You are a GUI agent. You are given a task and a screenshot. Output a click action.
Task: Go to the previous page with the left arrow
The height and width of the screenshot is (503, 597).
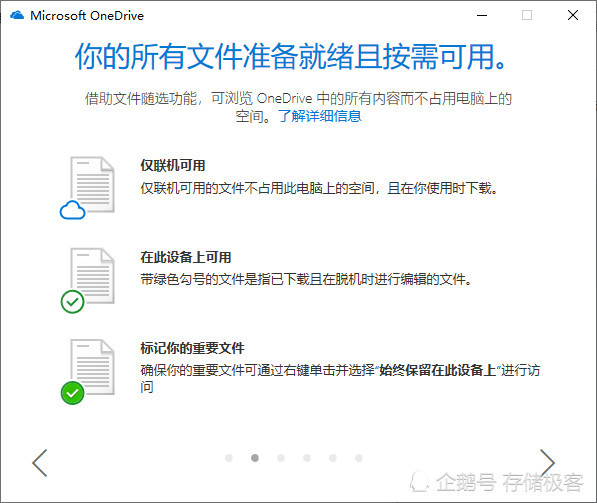click(40, 463)
